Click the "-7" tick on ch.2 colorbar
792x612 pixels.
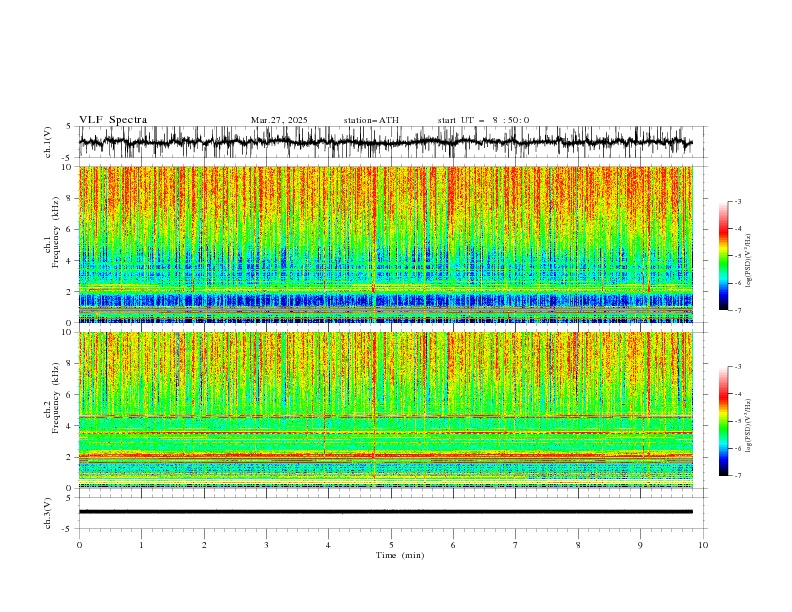(738, 476)
